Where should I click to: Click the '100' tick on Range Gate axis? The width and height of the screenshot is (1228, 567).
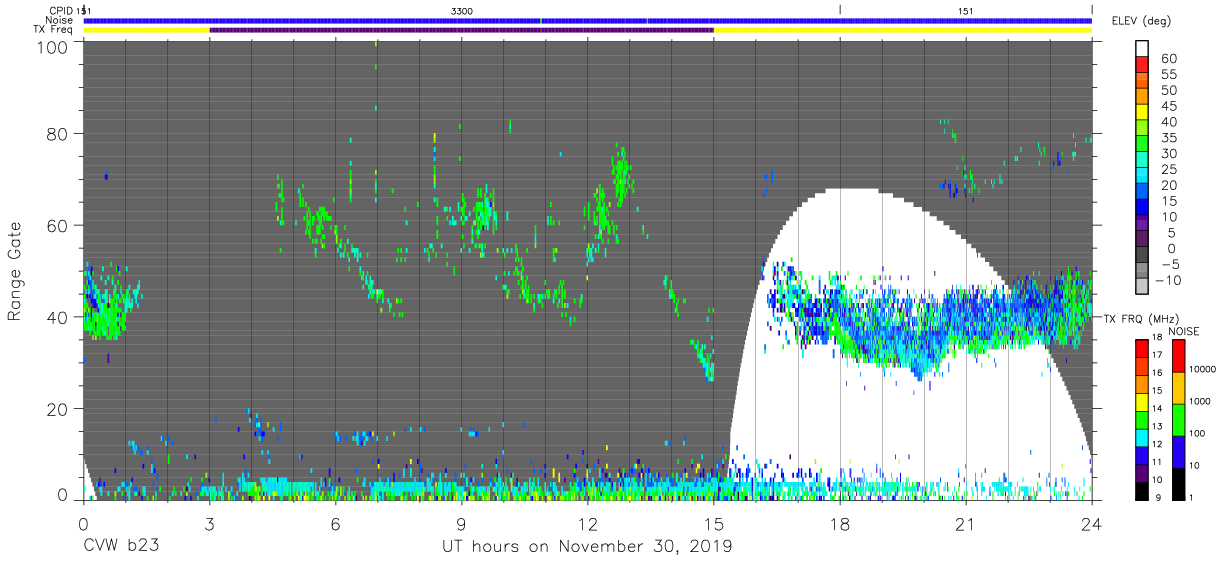pyautogui.click(x=54, y=47)
